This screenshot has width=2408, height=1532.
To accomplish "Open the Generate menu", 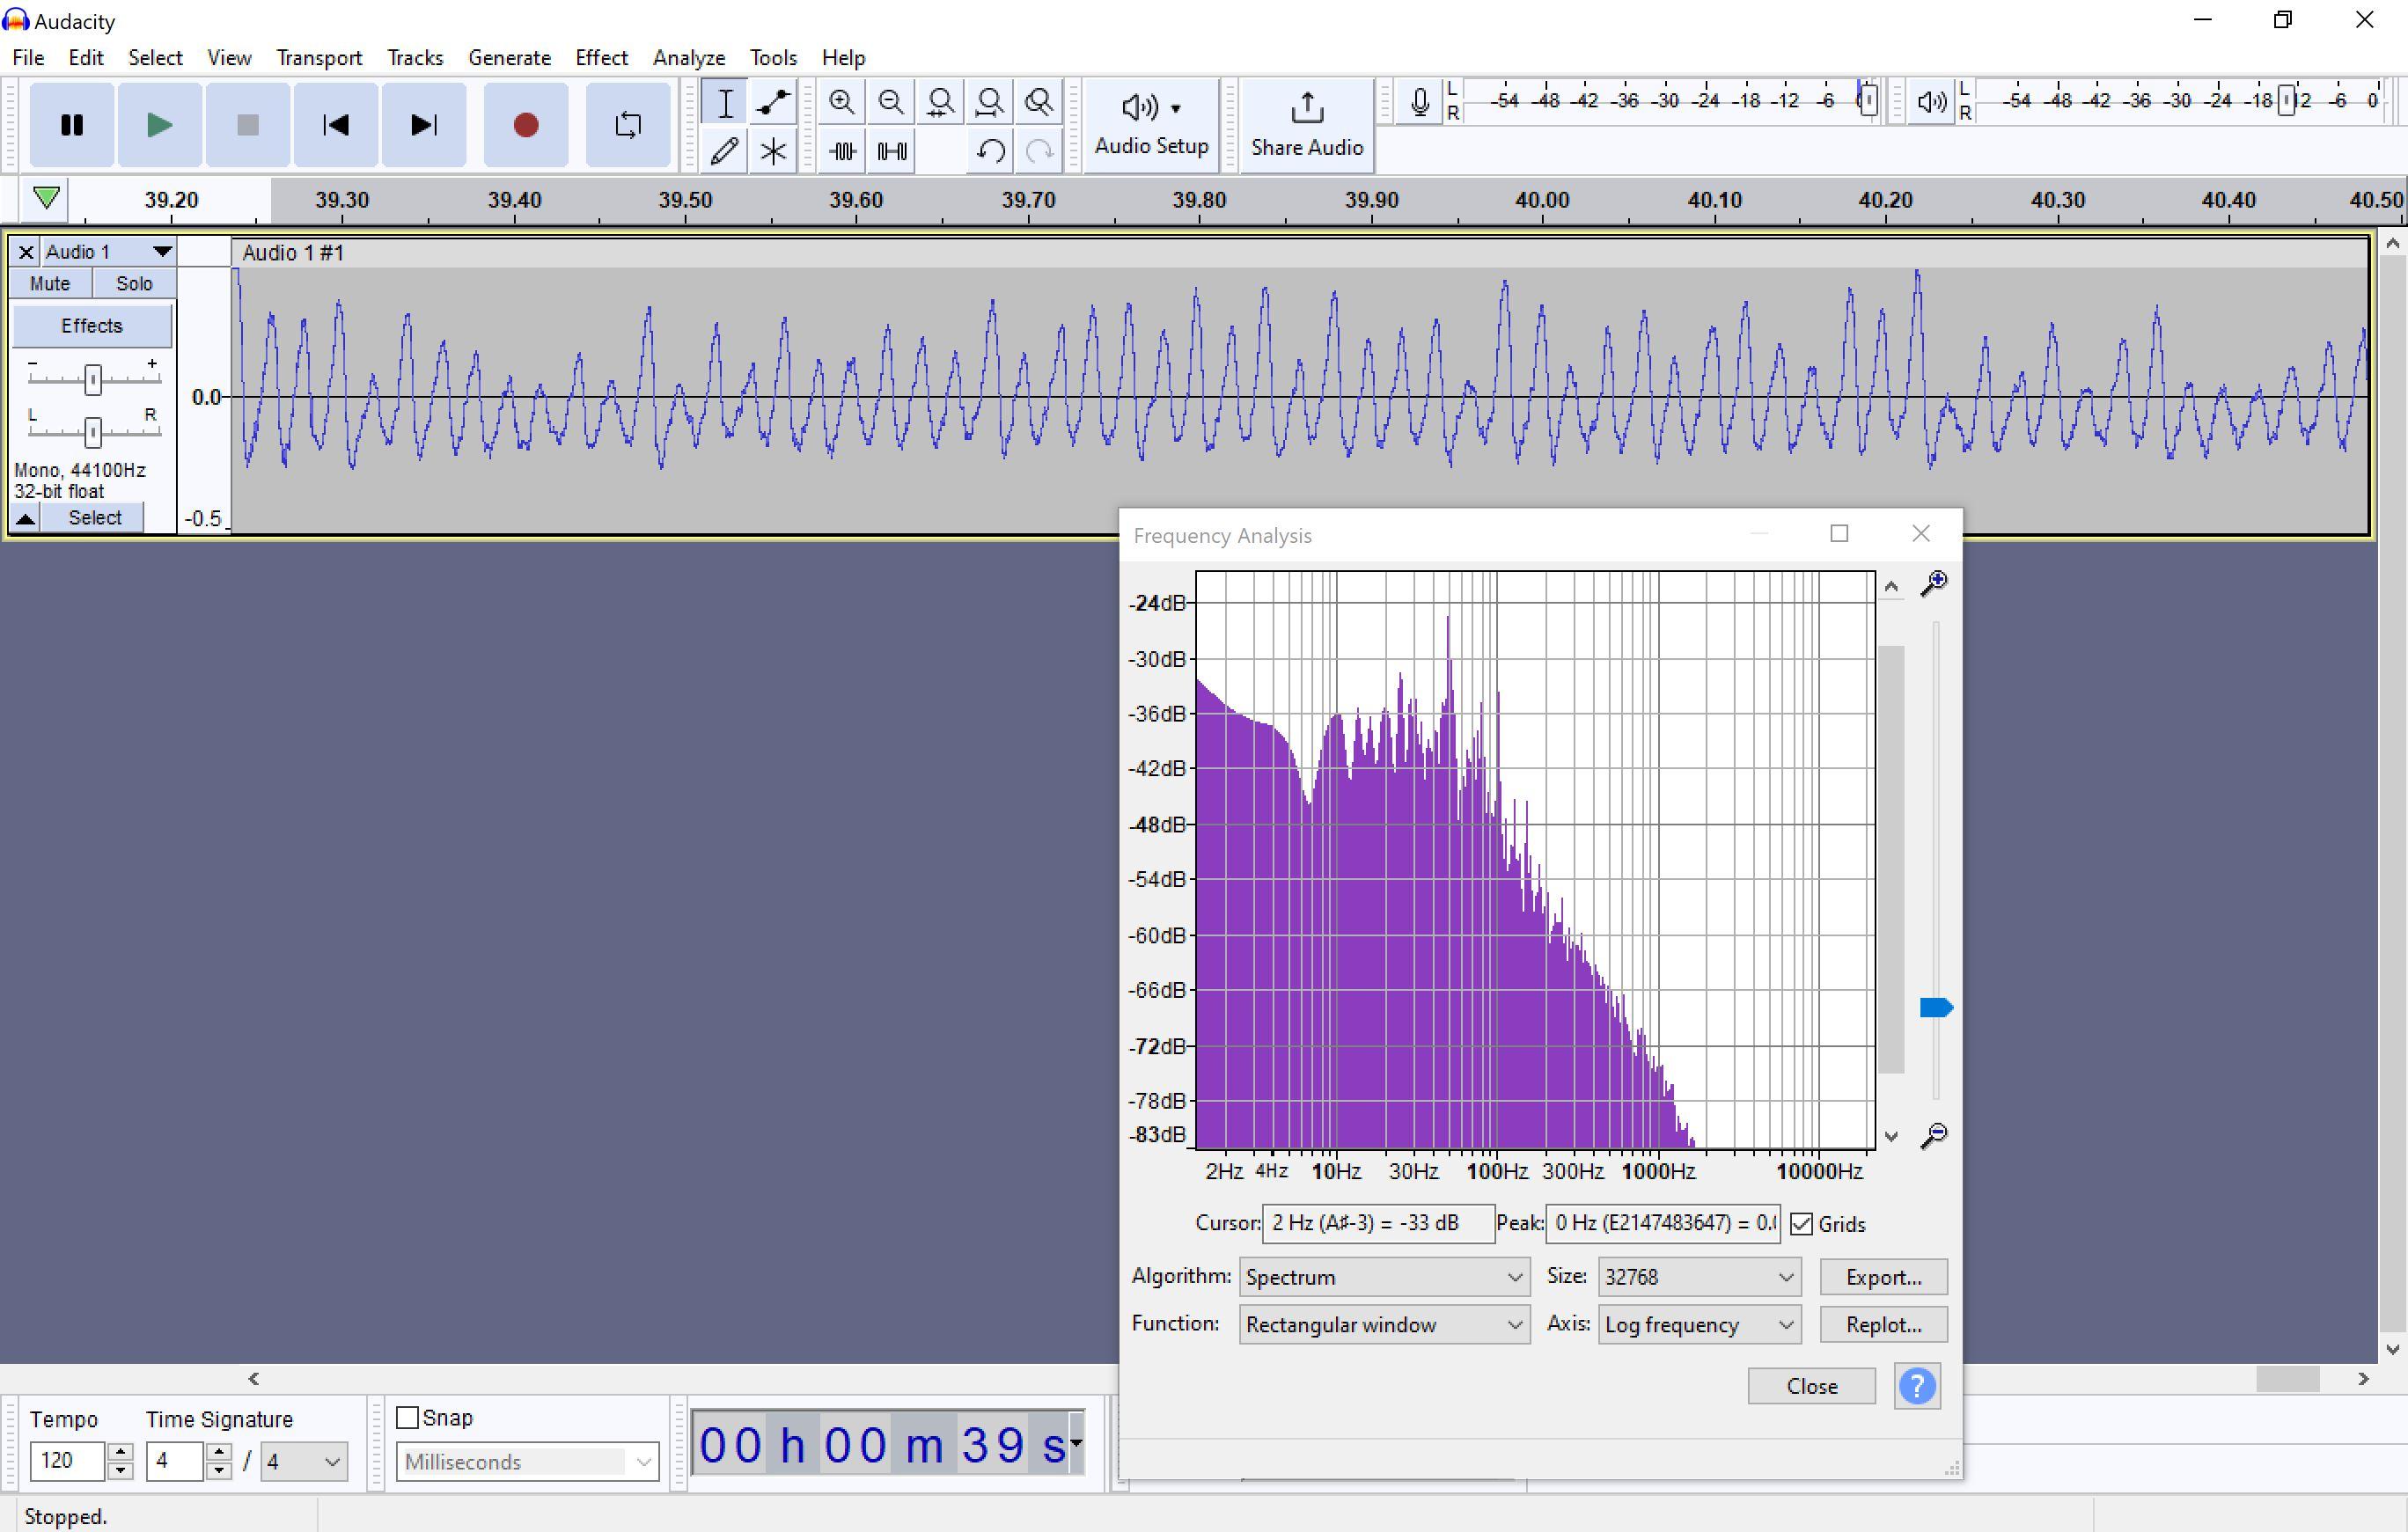I will tap(509, 58).
